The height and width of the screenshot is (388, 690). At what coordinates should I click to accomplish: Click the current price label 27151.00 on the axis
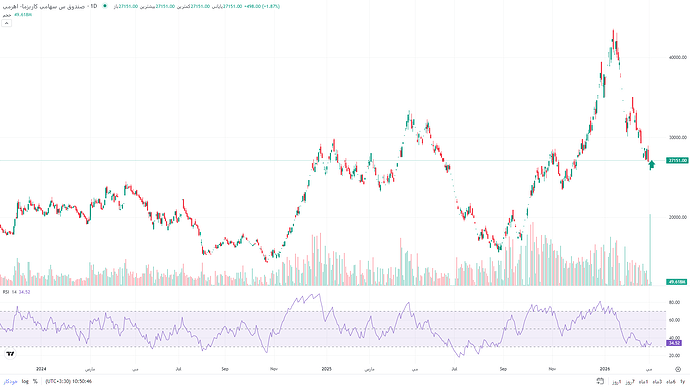click(x=677, y=161)
